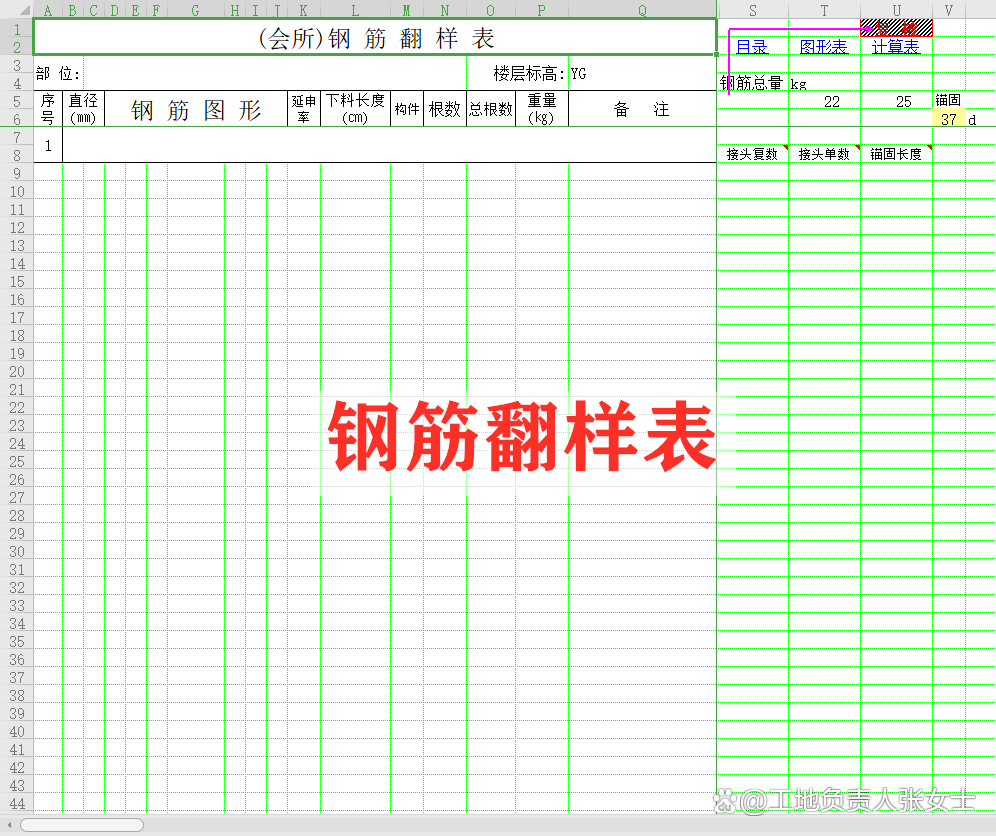The width and height of the screenshot is (996, 836).
Task: Select the 部位: cell
Action: [x=58, y=74]
